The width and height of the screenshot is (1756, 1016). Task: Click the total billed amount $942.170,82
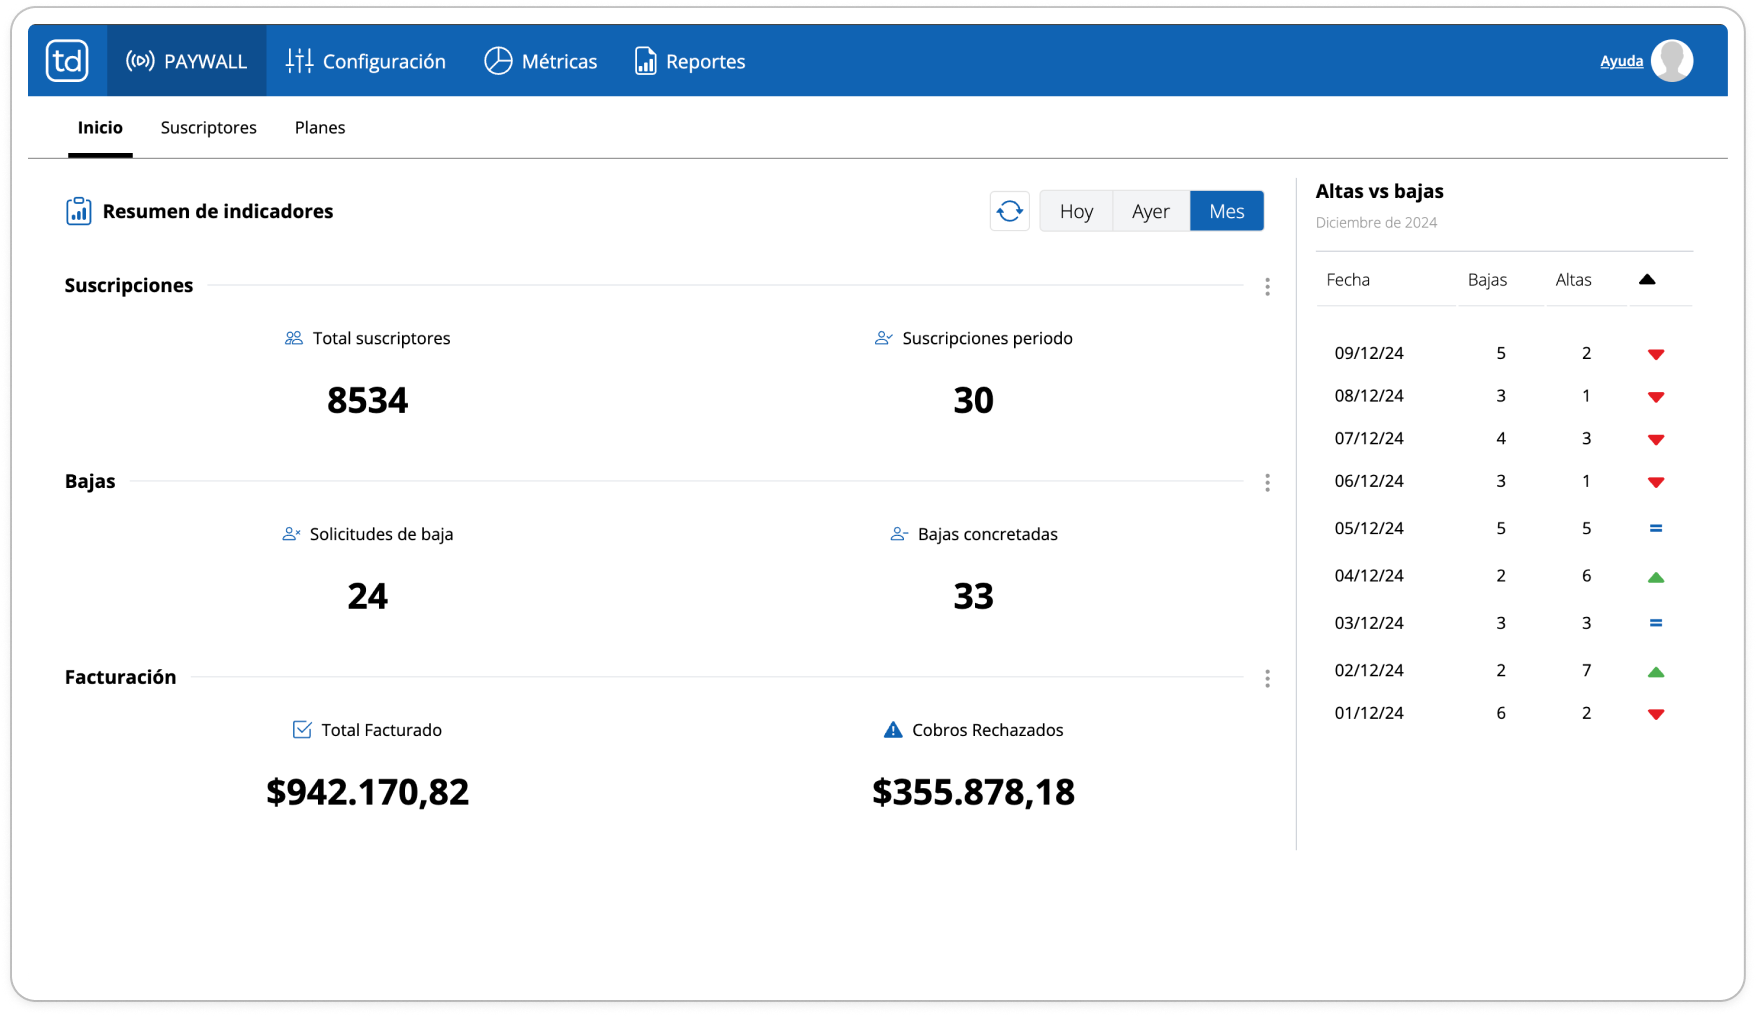368,792
